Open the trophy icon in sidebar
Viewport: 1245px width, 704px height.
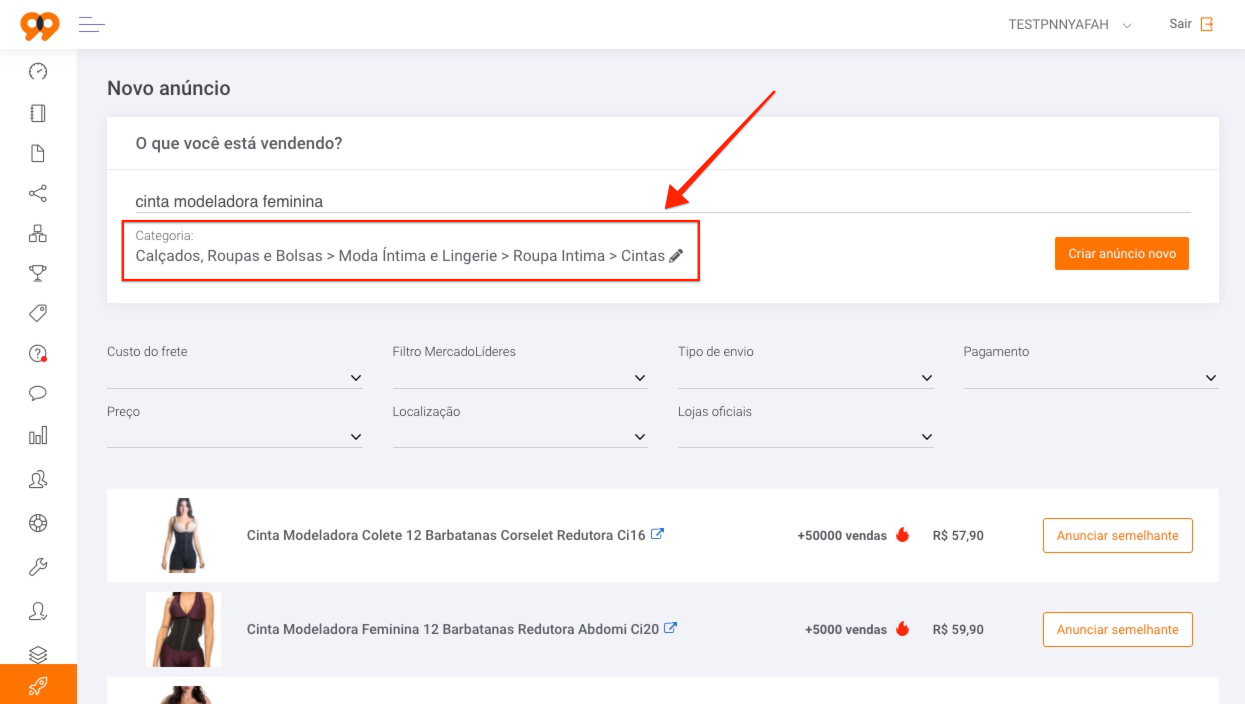coord(38,273)
